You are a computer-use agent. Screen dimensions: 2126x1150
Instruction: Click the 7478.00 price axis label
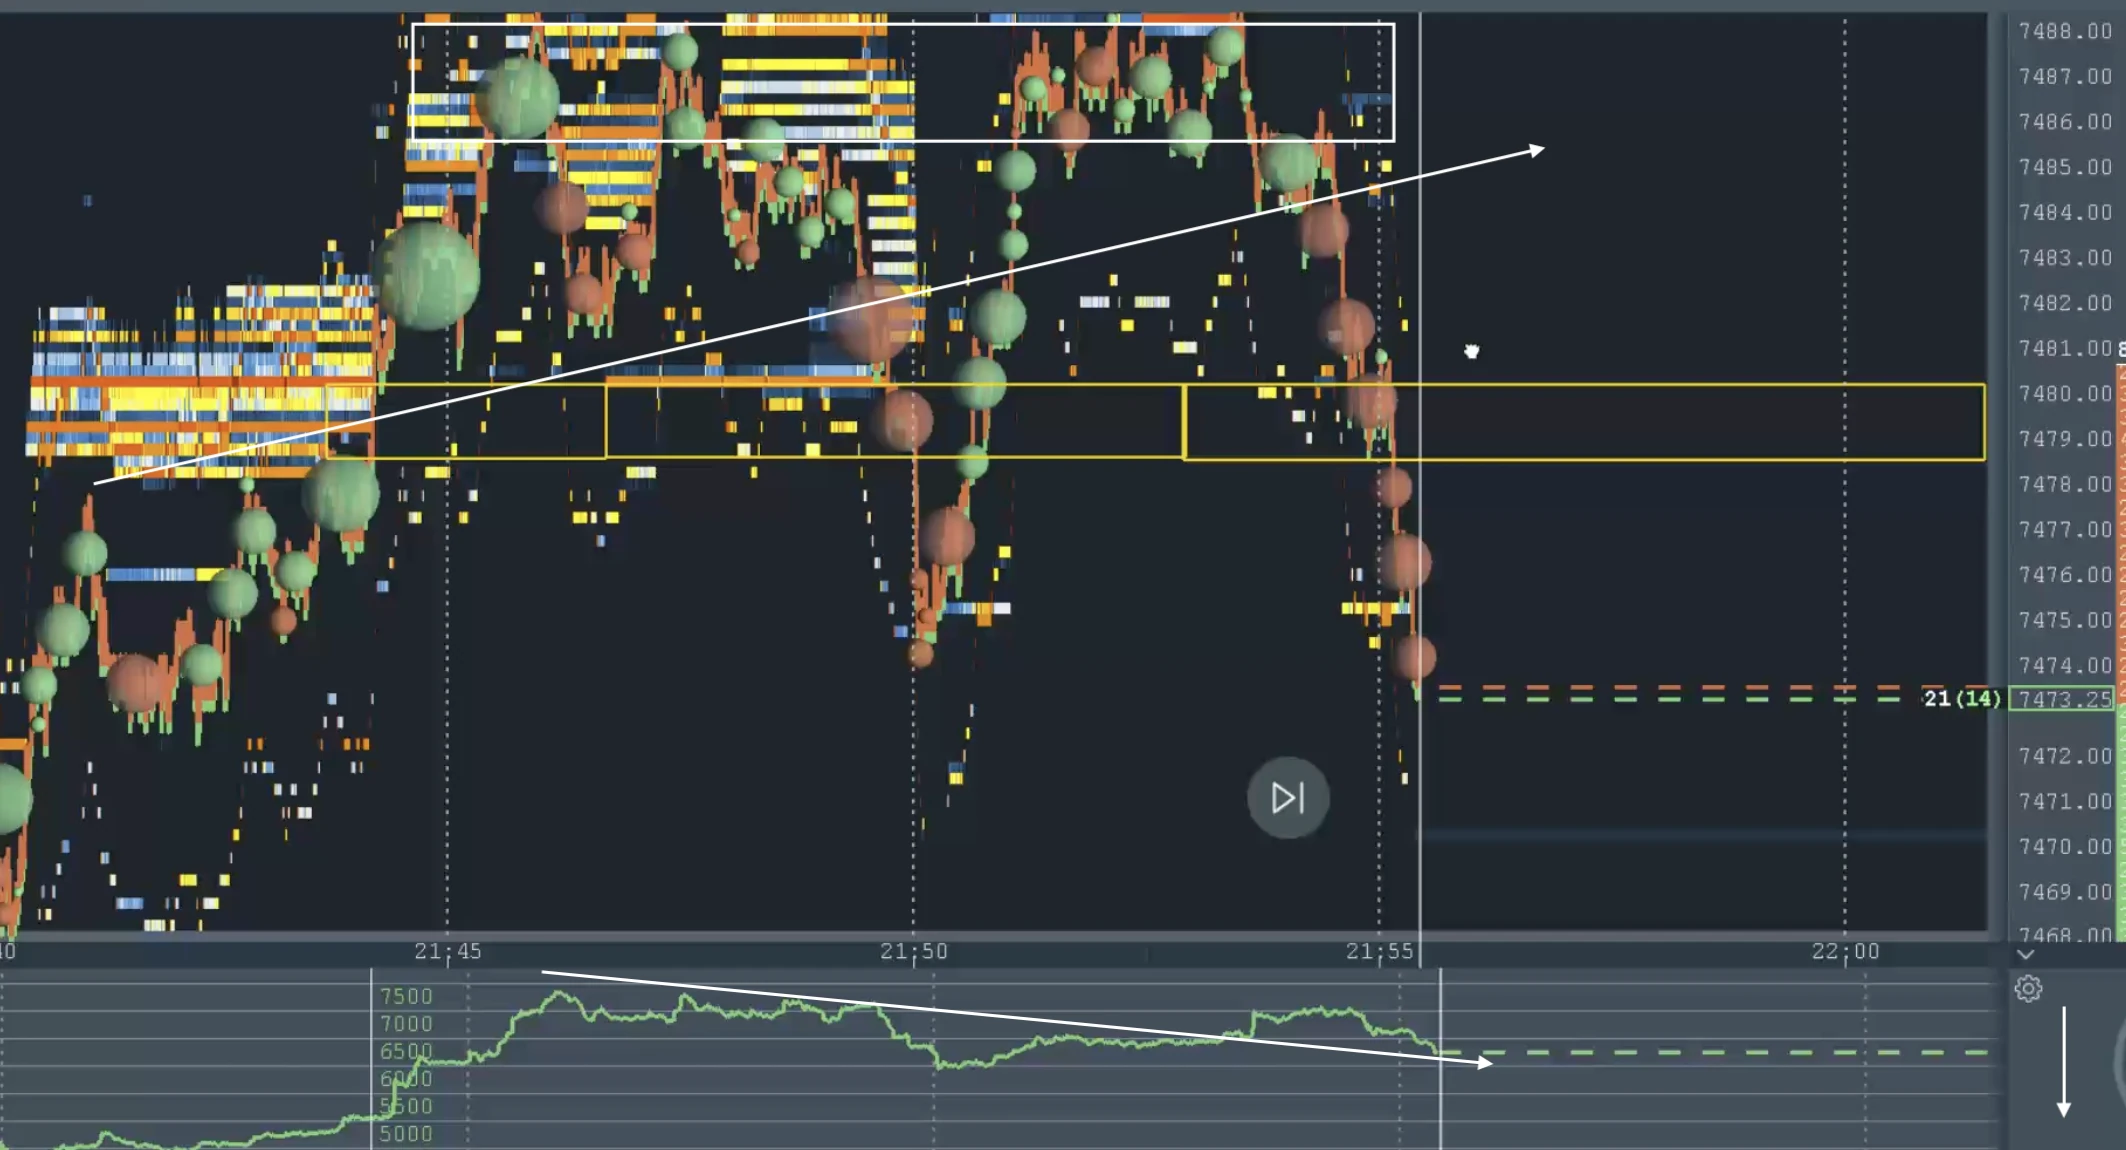(x=2065, y=484)
